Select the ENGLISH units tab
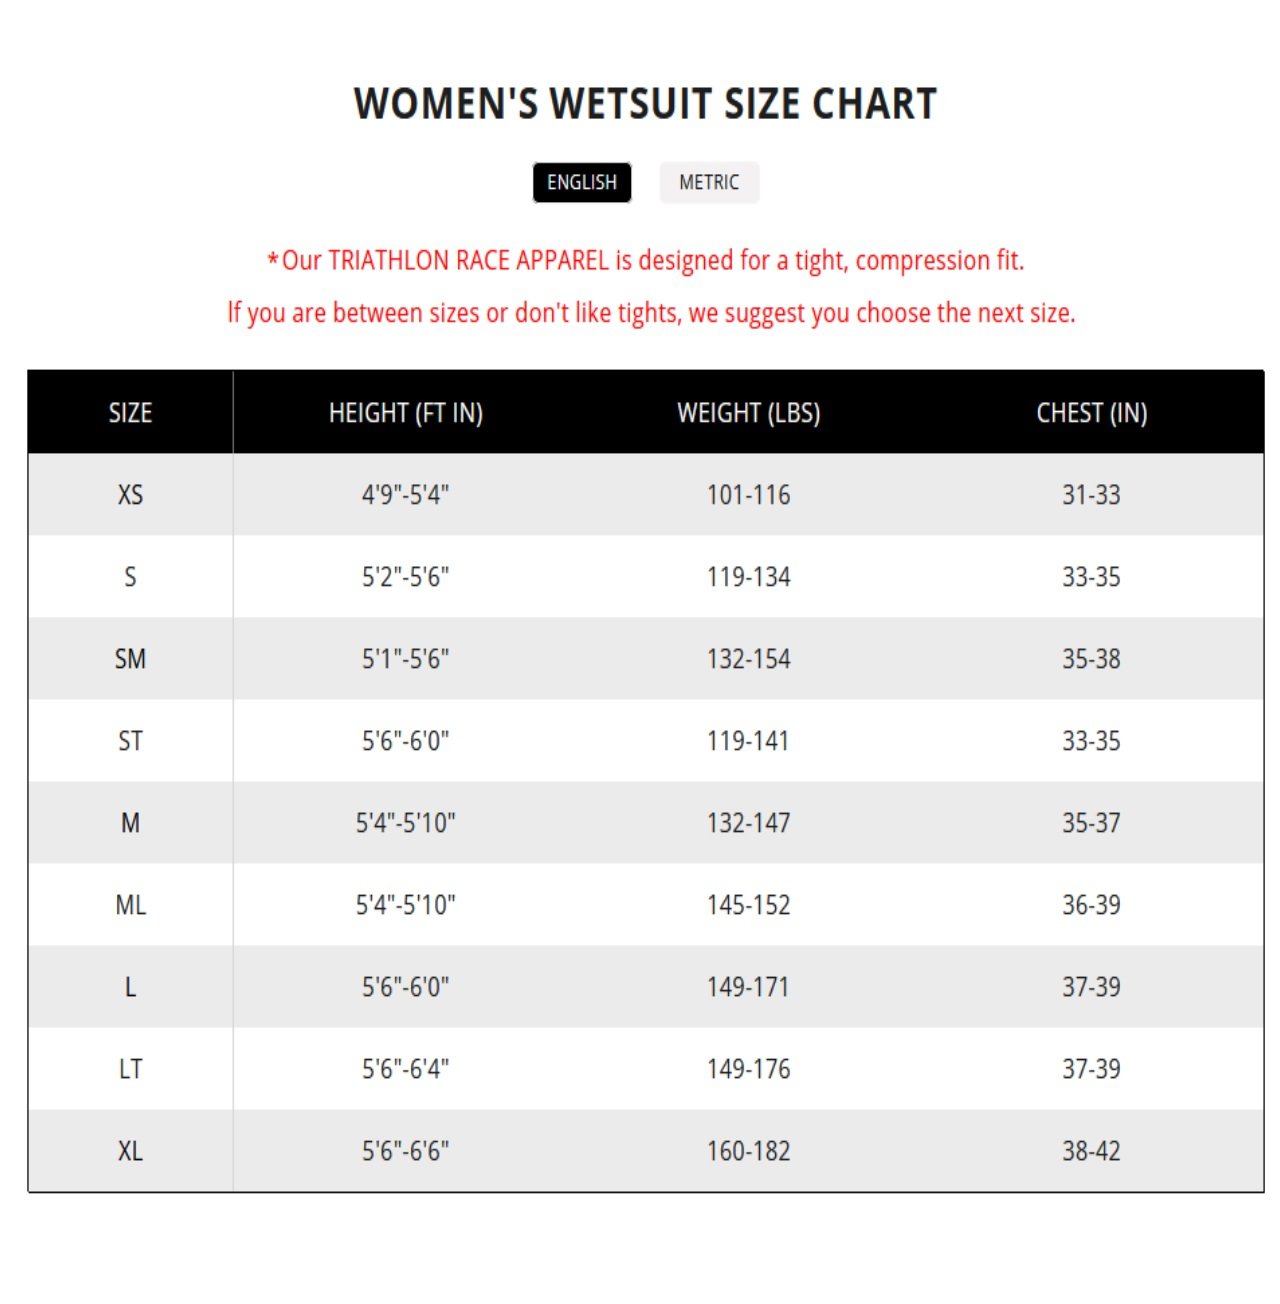This screenshot has height=1304, width=1280. tap(582, 183)
